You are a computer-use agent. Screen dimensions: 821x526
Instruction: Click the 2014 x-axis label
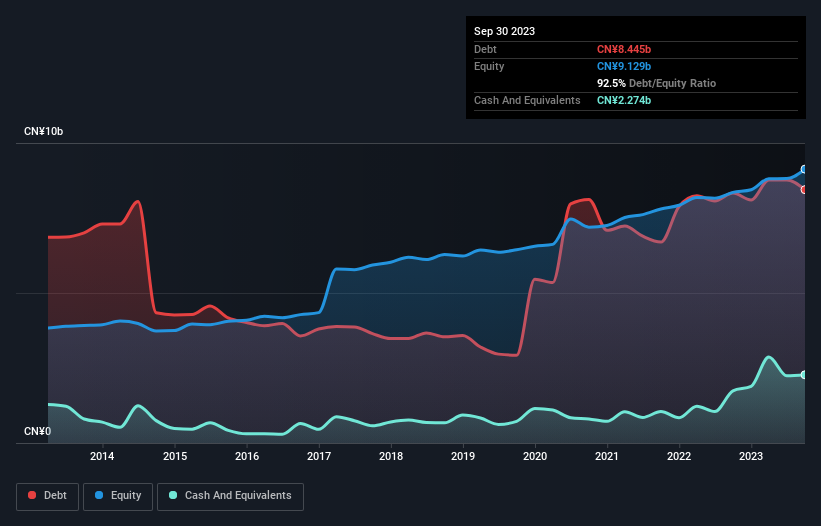tap(102, 456)
